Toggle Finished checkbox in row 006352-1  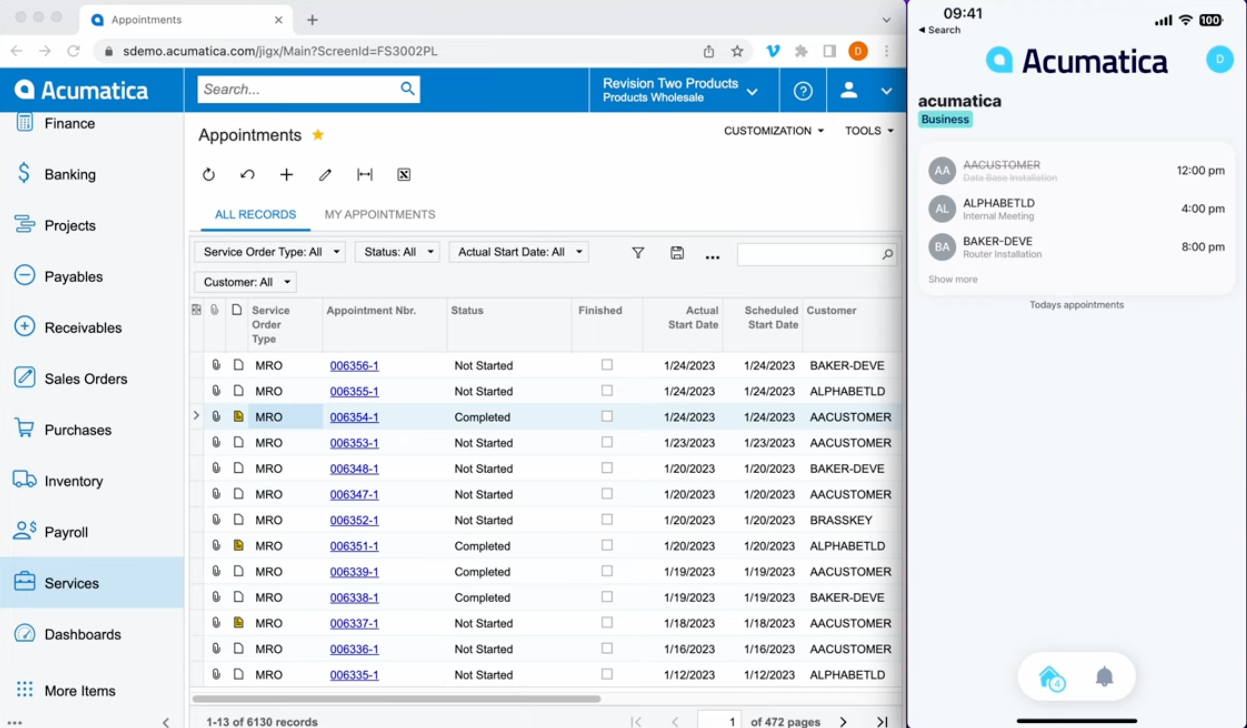click(607, 520)
